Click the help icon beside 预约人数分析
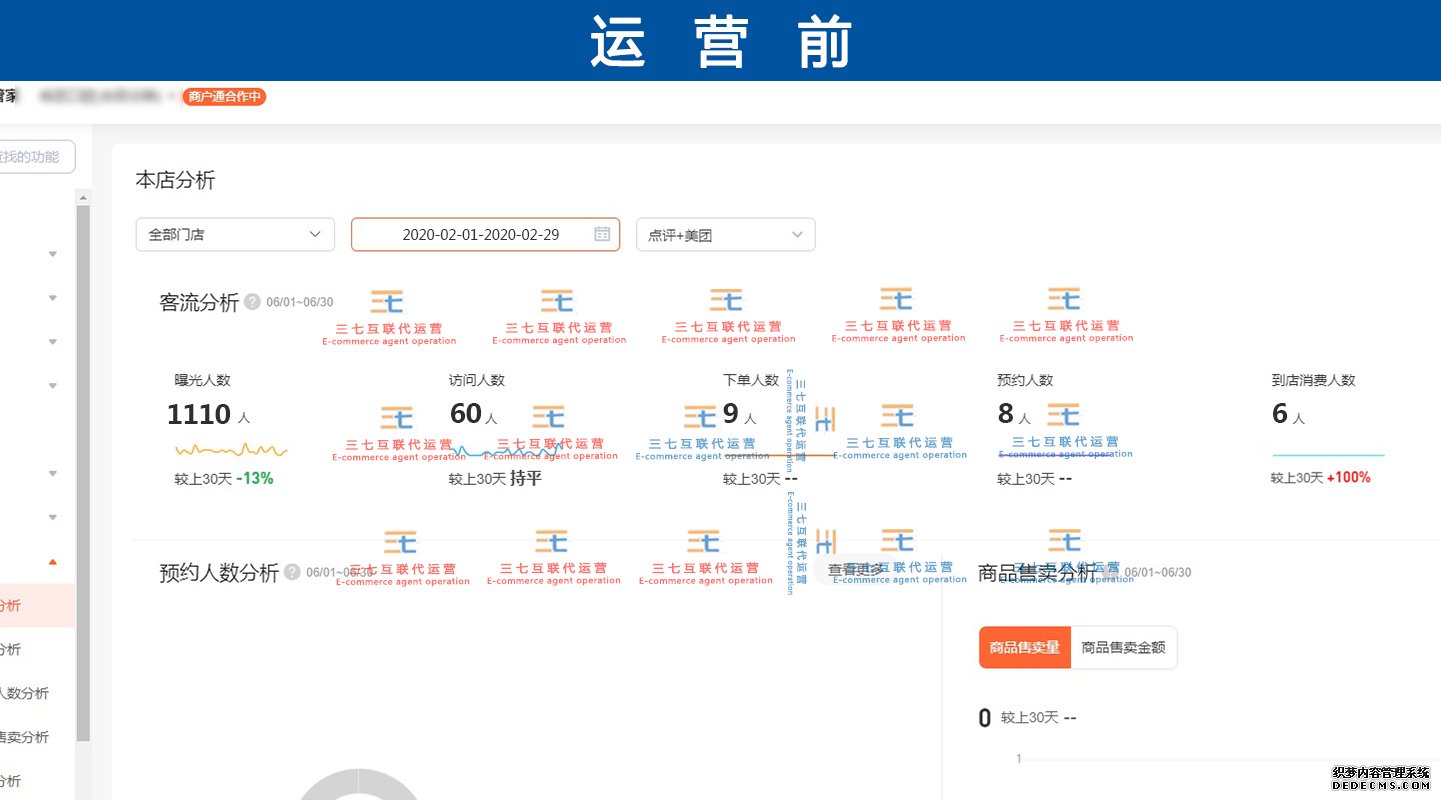 (292, 572)
